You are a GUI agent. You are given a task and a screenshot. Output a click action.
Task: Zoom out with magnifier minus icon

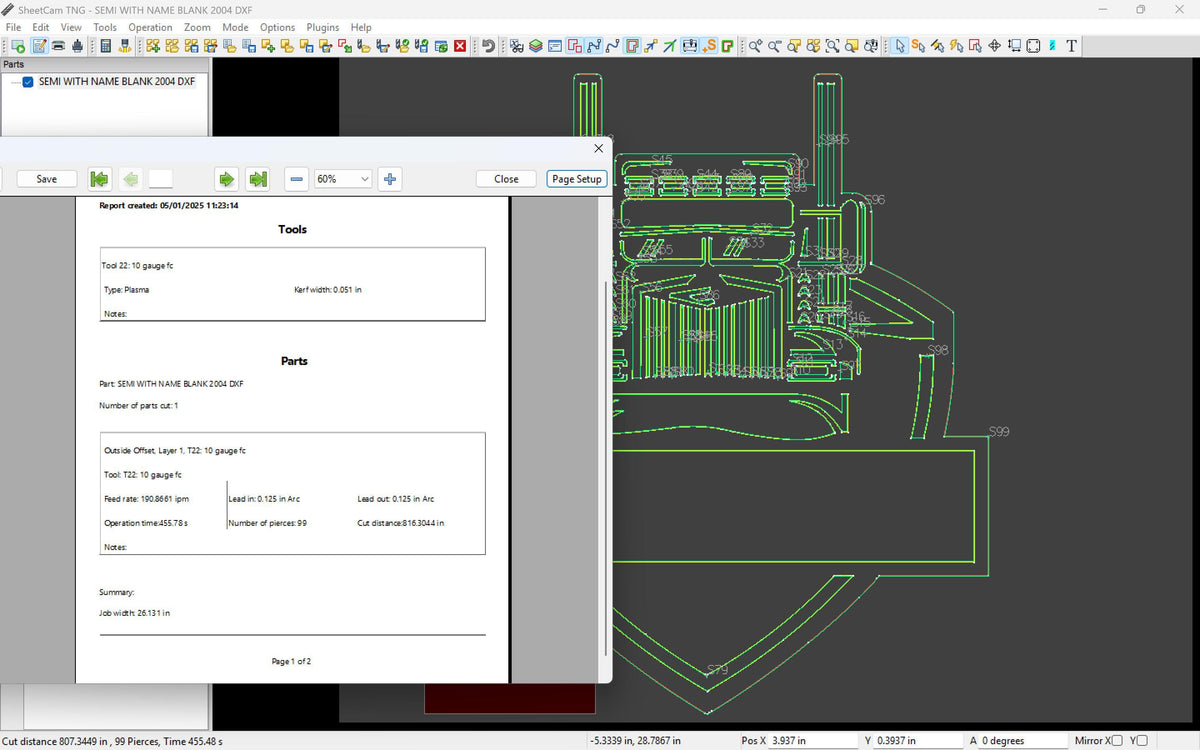pyautogui.click(x=775, y=46)
